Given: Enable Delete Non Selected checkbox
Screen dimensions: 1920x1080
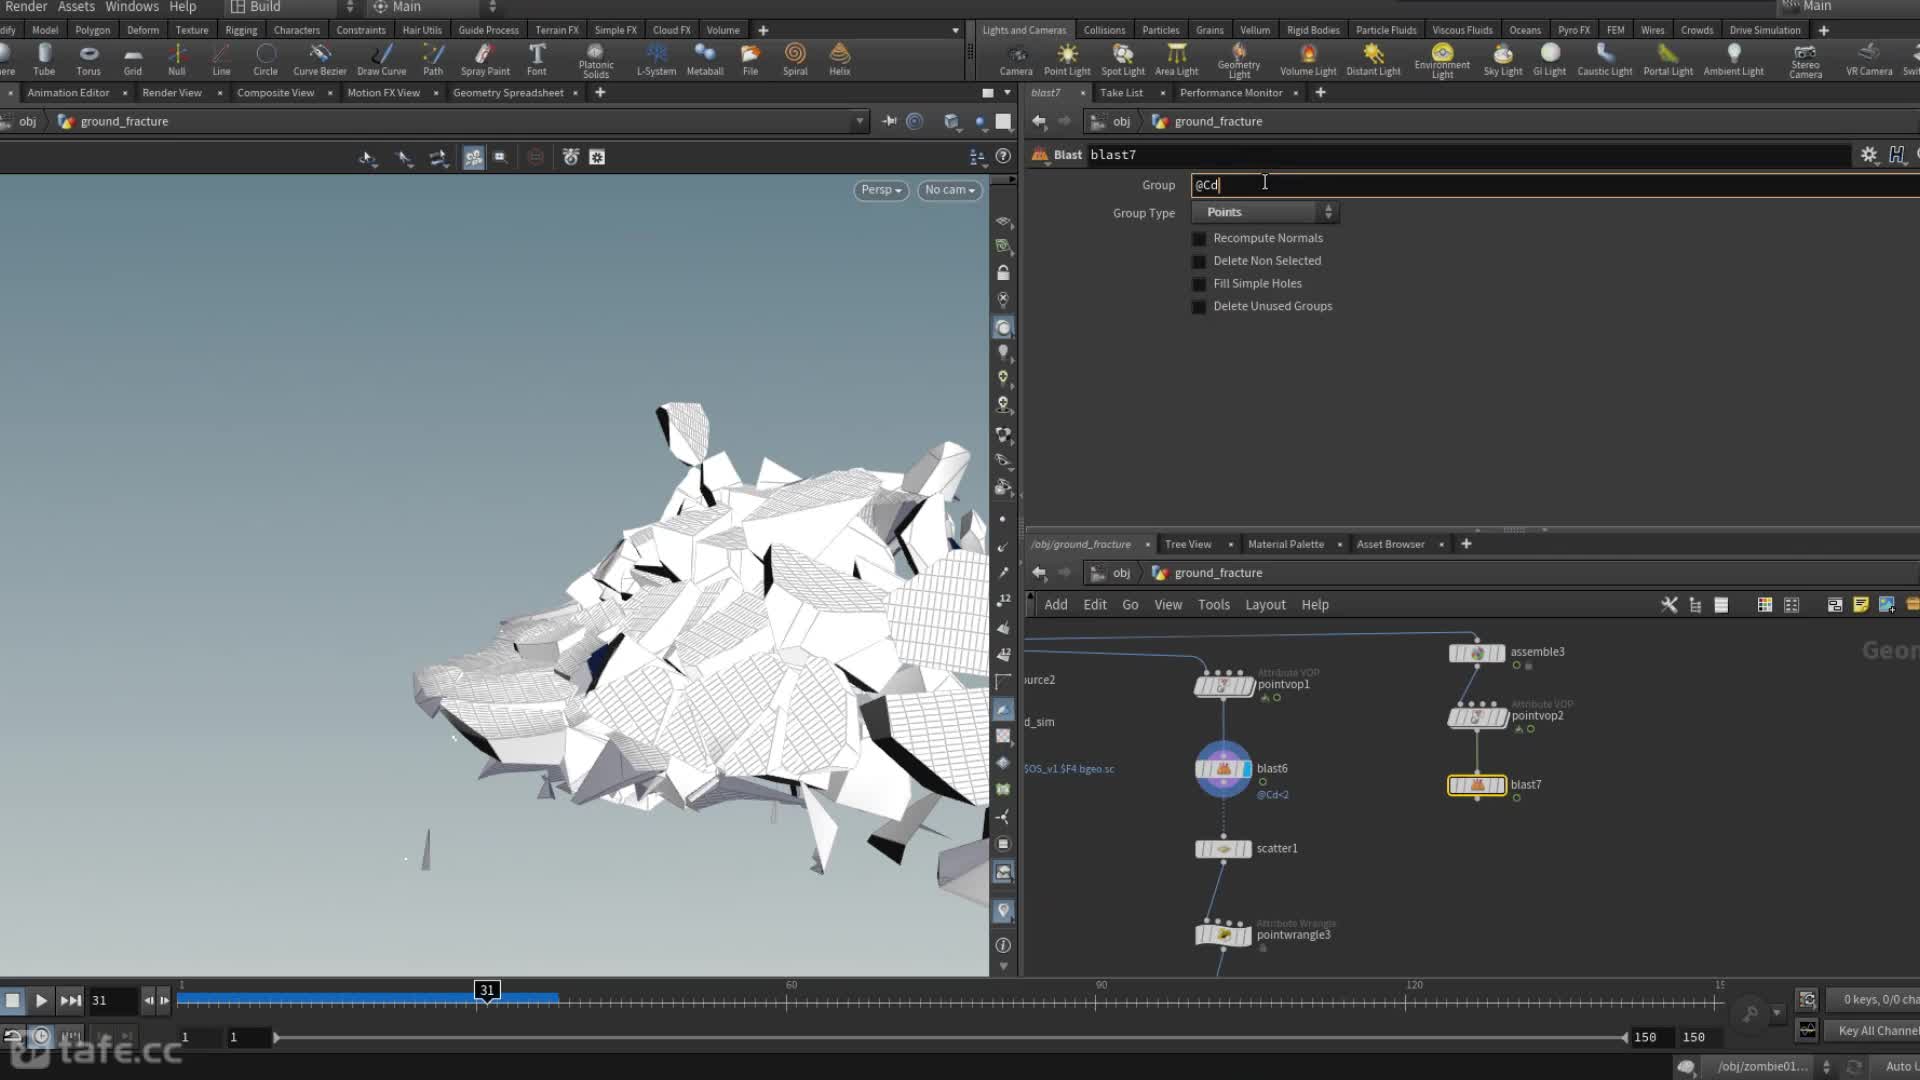Looking at the screenshot, I should [1199, 262].
